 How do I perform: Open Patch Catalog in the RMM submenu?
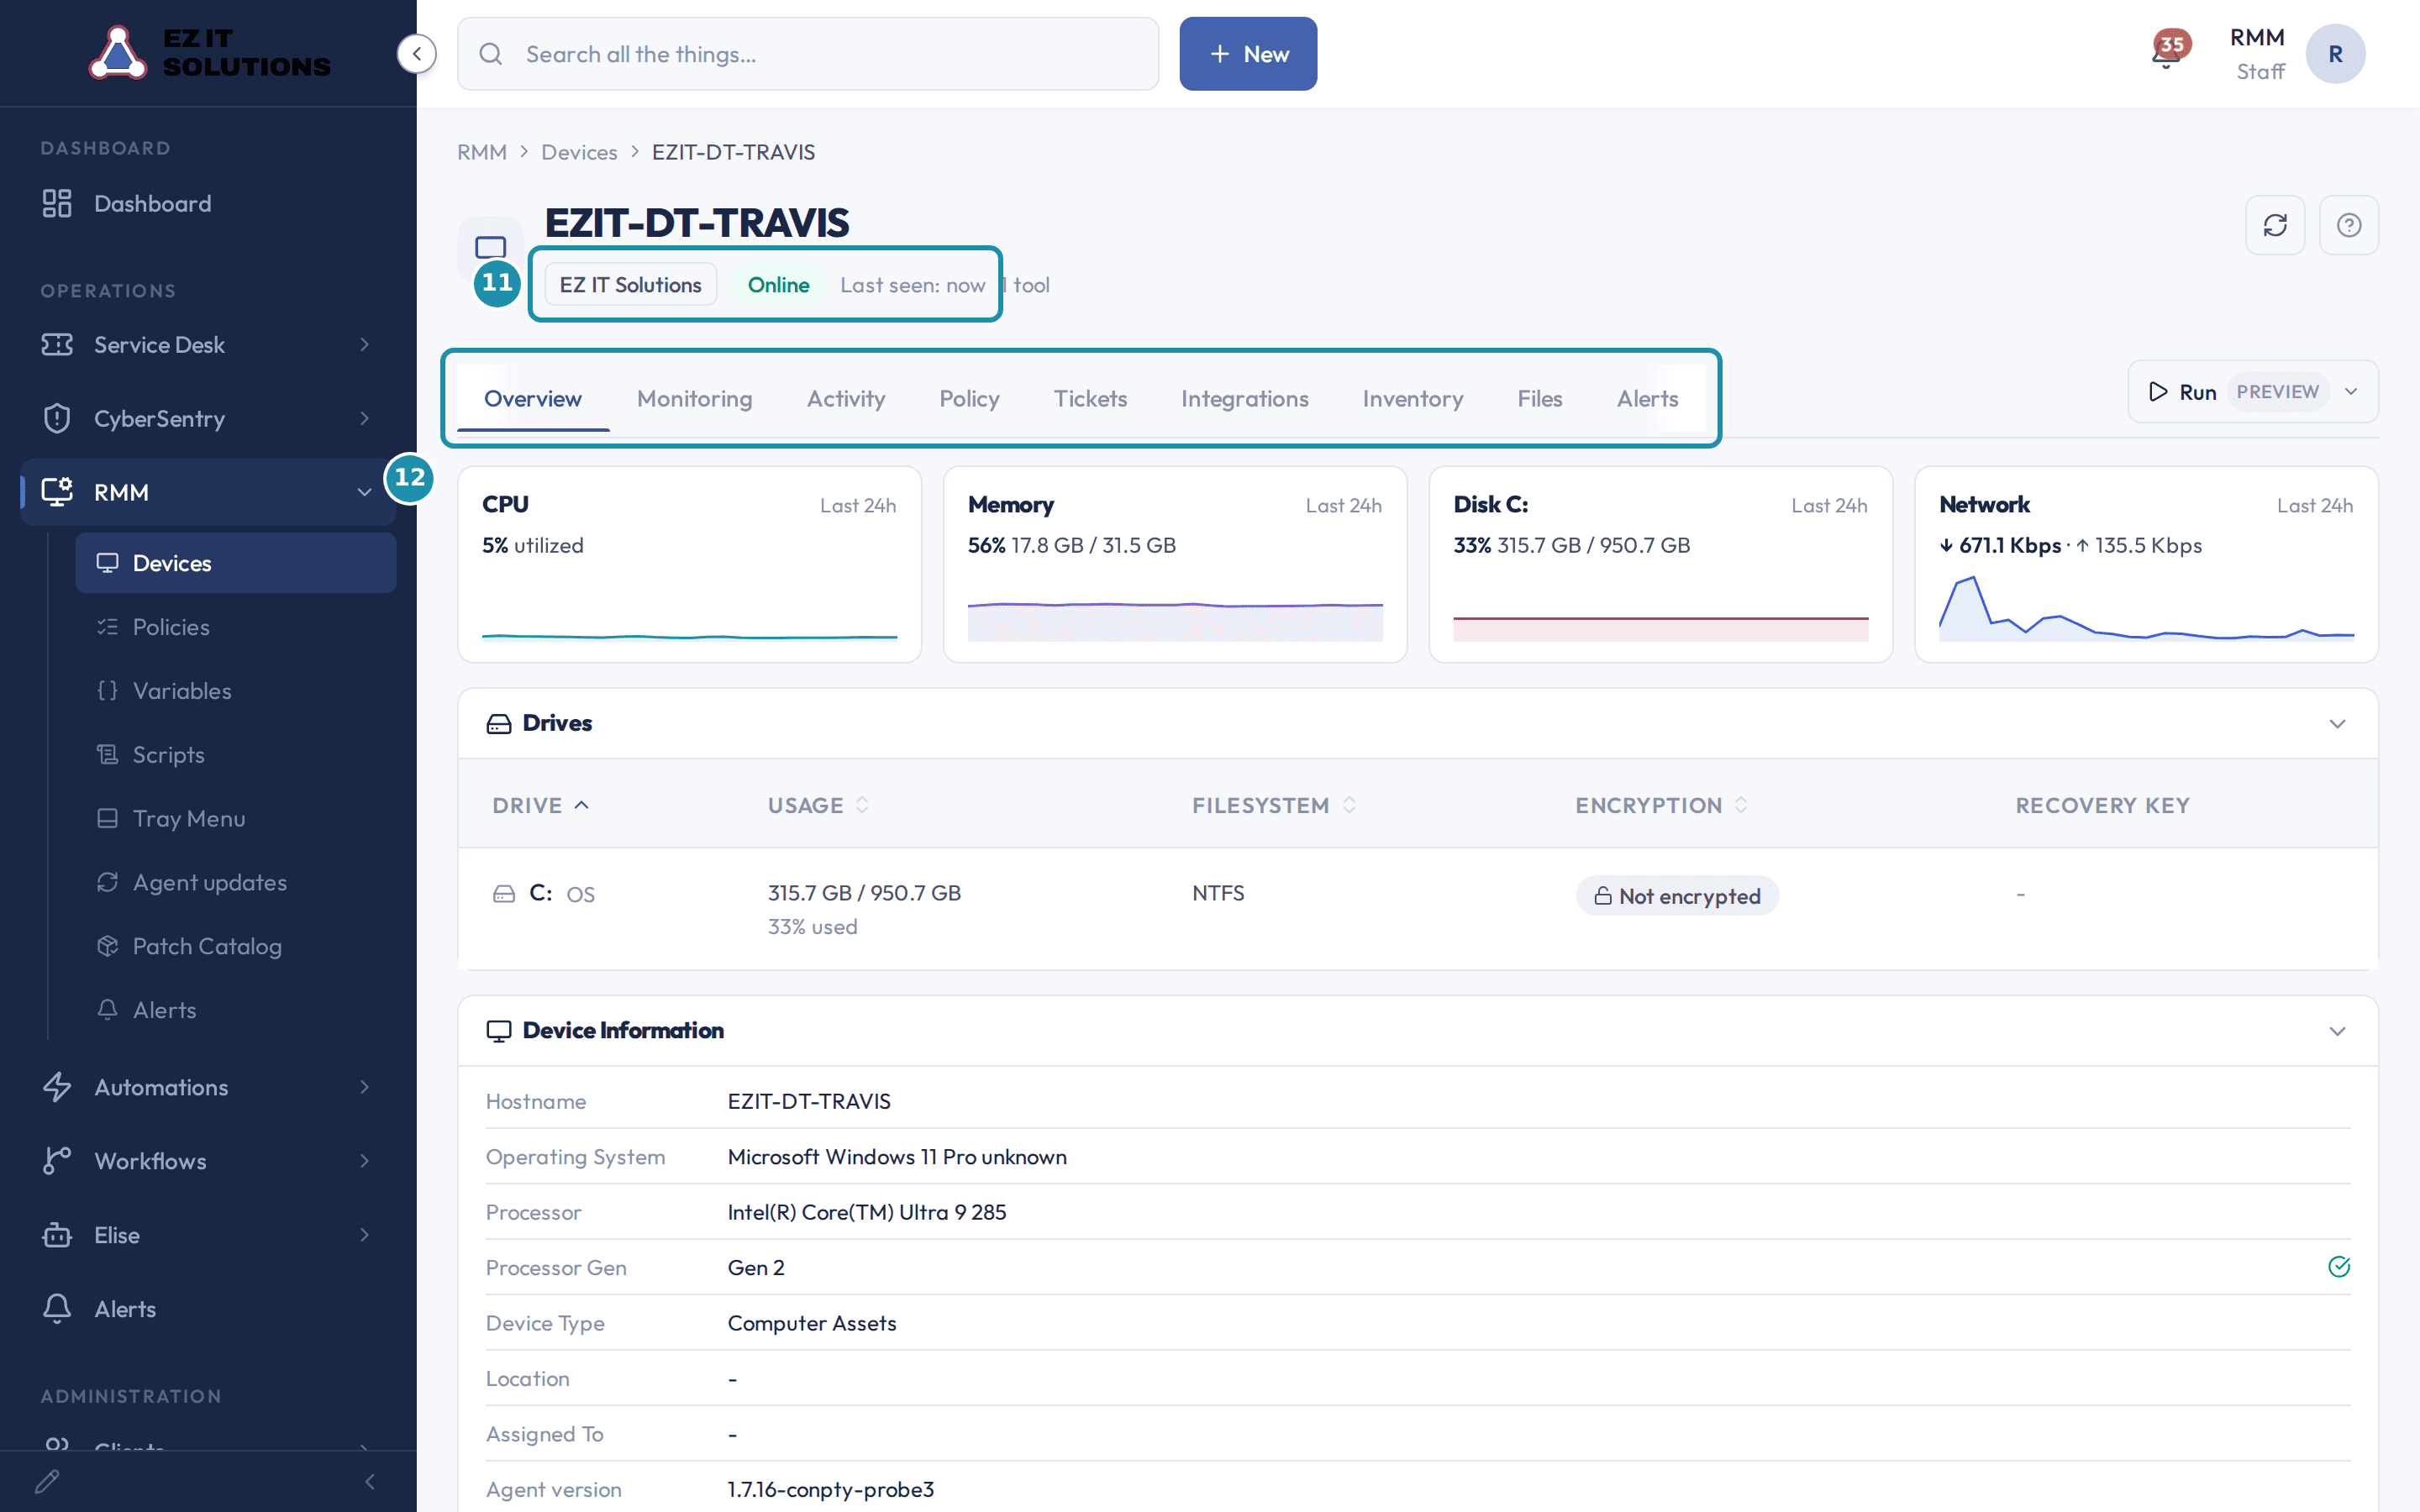point(236,946)
